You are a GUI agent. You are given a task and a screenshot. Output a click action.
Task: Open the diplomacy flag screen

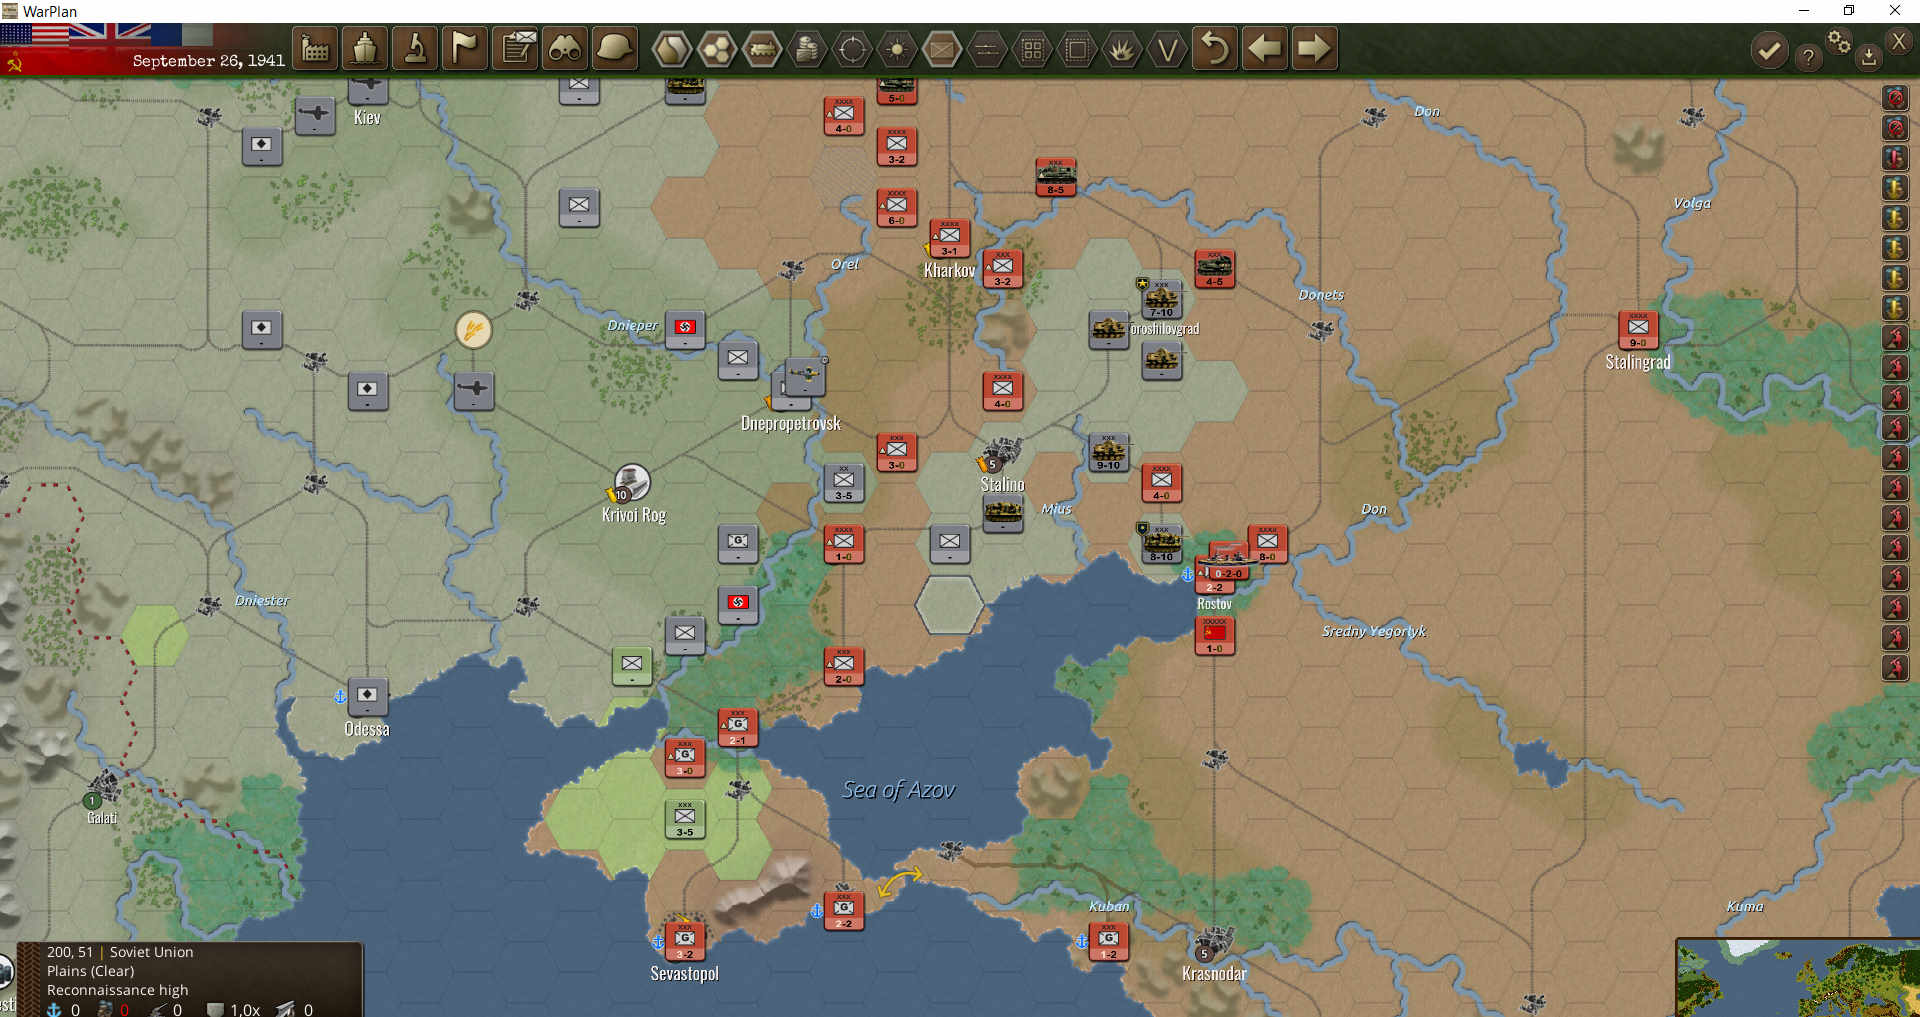(465, 49)
